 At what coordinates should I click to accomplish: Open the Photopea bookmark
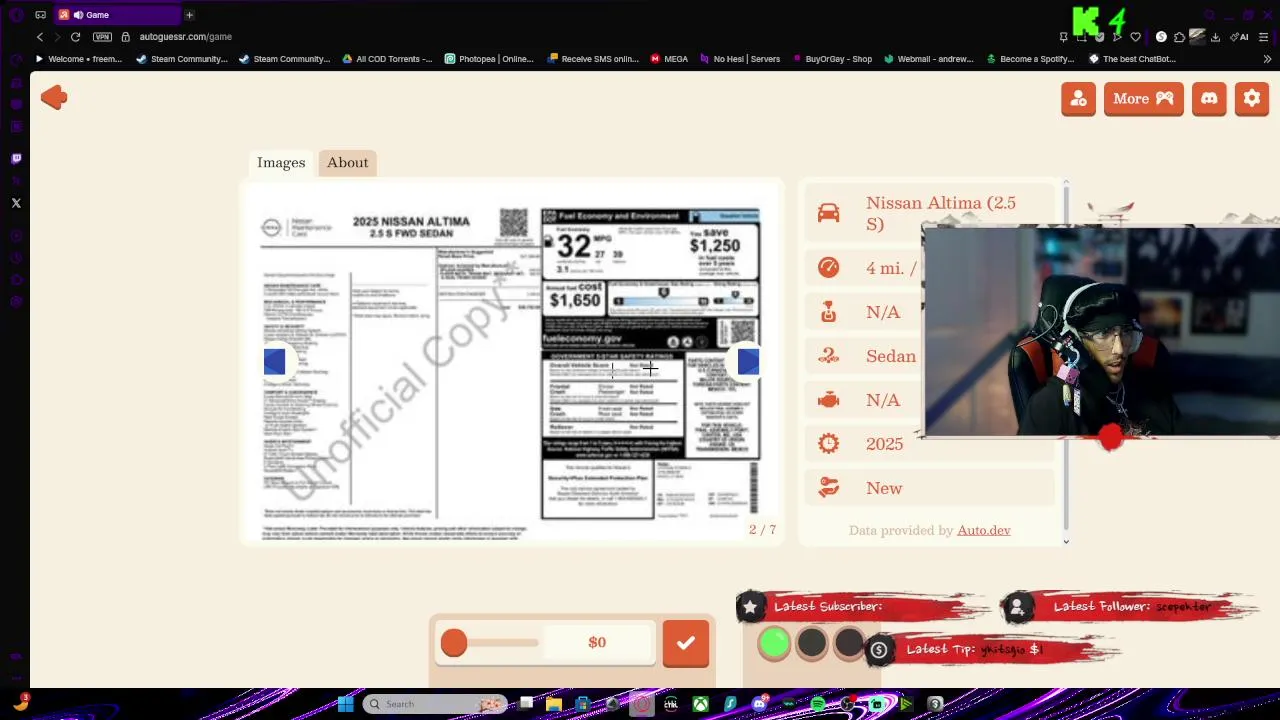(x=490, y=59)
